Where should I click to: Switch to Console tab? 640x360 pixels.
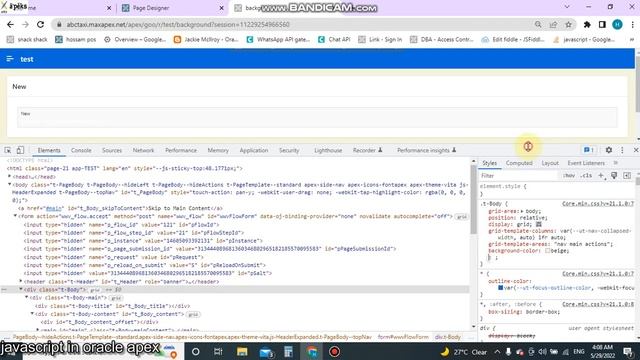pos(81,150)
